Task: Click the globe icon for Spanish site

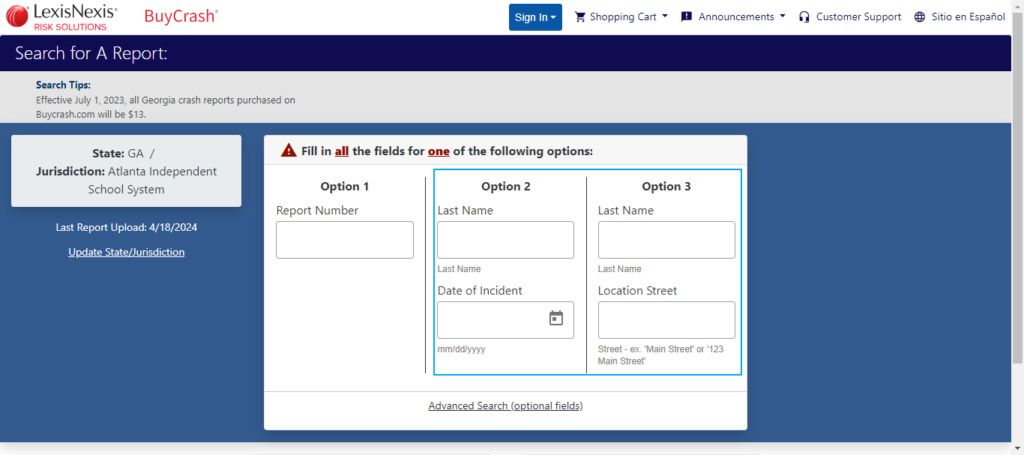Action: coord(920,17)
